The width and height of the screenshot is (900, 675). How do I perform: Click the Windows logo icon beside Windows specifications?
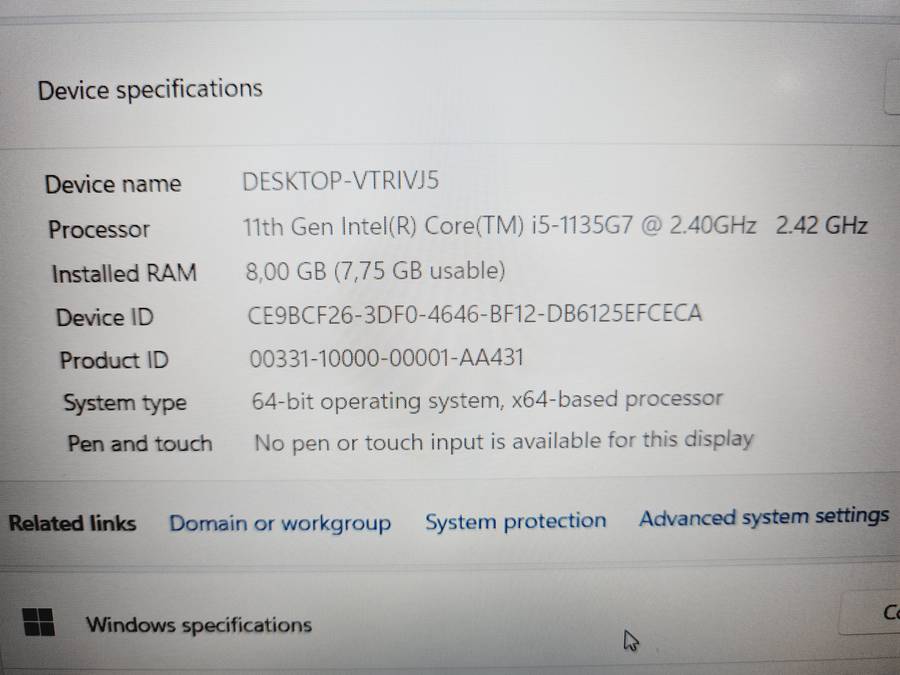[x=39, y=622]
